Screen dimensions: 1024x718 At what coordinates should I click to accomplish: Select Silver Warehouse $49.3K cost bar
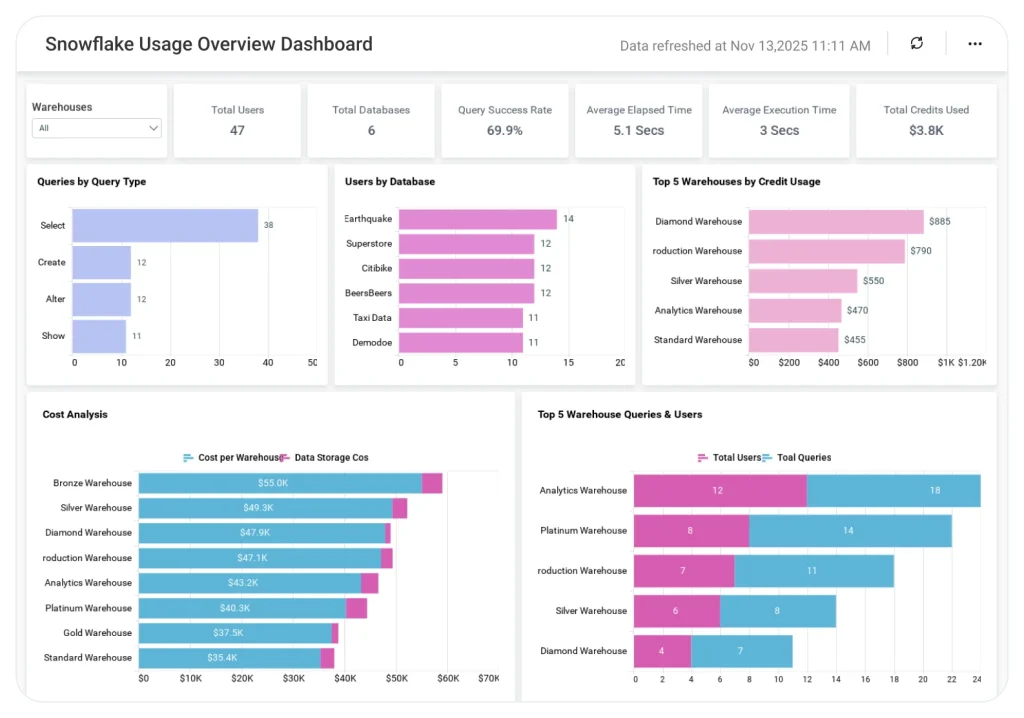pyautogui.click(x=266, y=508)
